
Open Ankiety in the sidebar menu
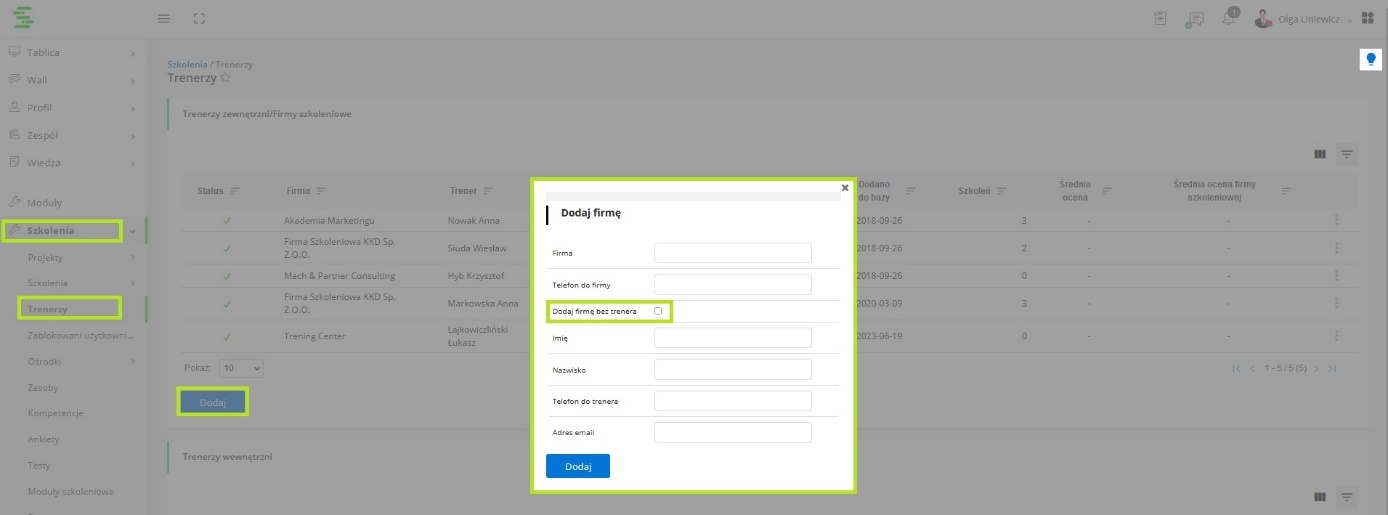pos(44,439)
